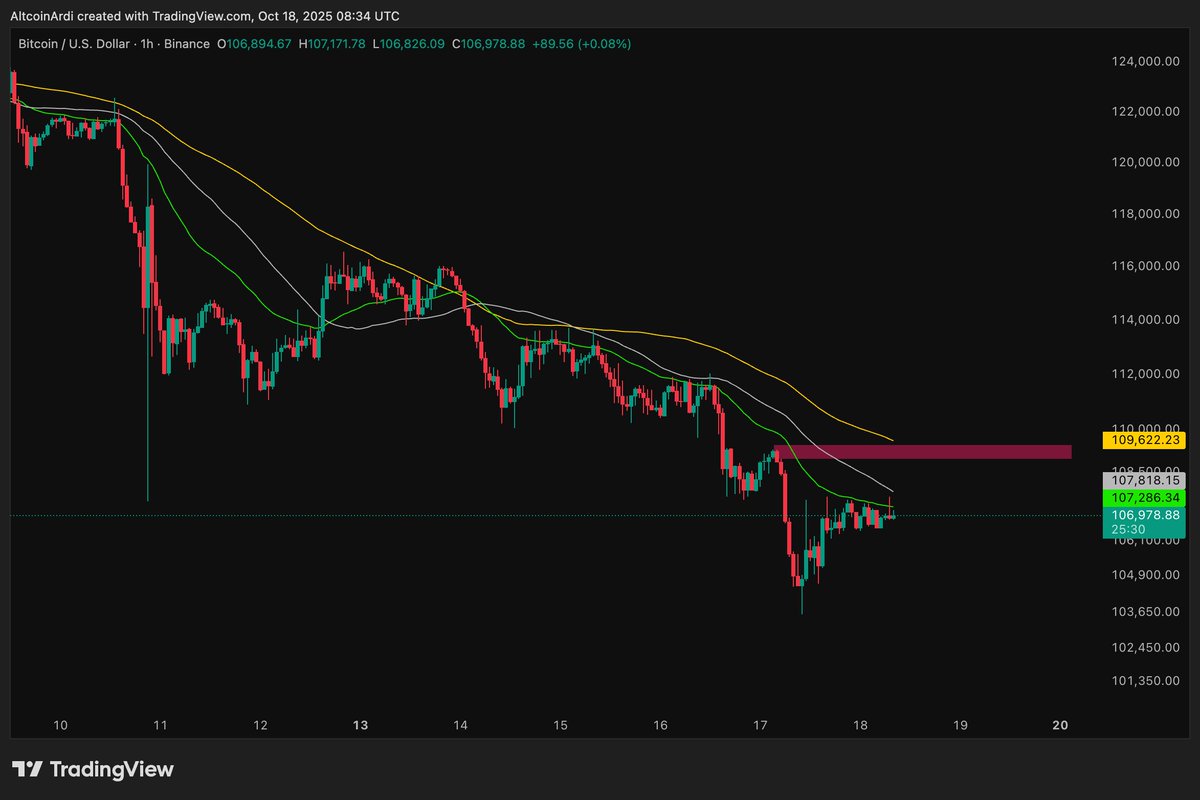Select the teal 106,978.88 last-price tag

pos(1142,515)
